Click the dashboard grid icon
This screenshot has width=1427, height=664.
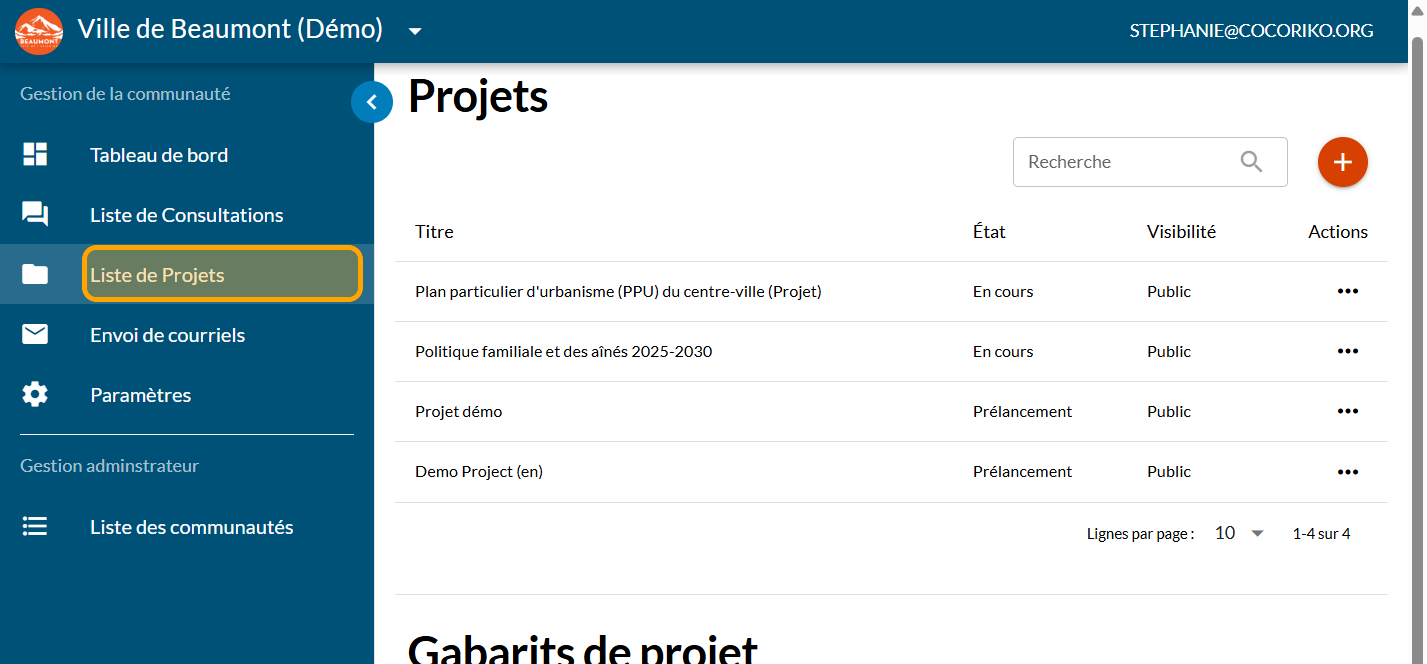click(x=35, y=155)
